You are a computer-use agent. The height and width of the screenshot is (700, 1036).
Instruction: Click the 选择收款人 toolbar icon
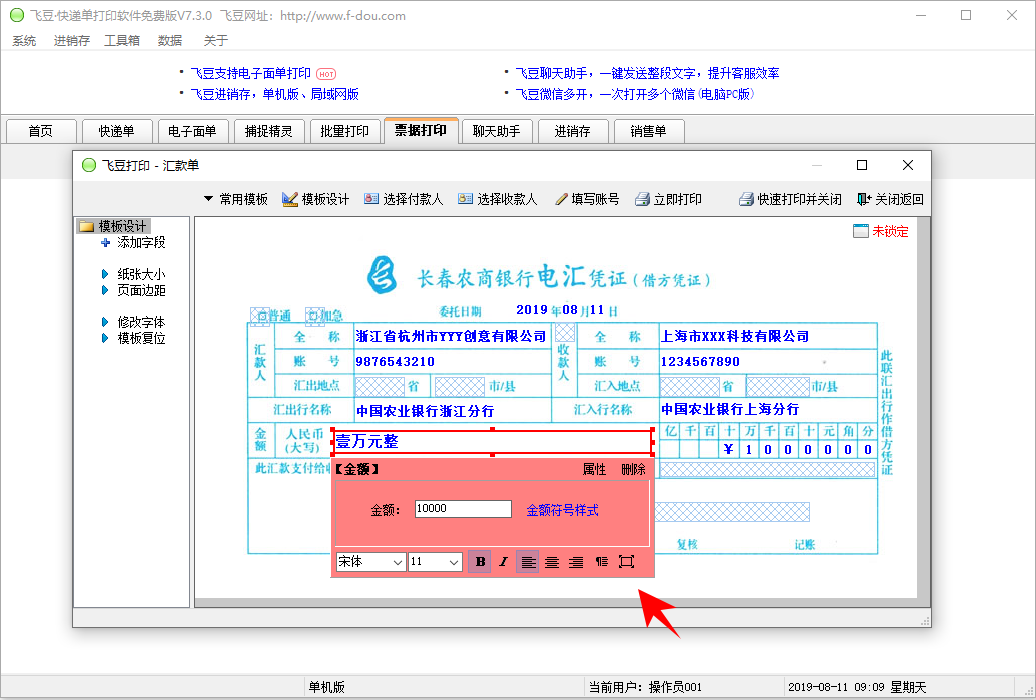(x=465, y=199)
